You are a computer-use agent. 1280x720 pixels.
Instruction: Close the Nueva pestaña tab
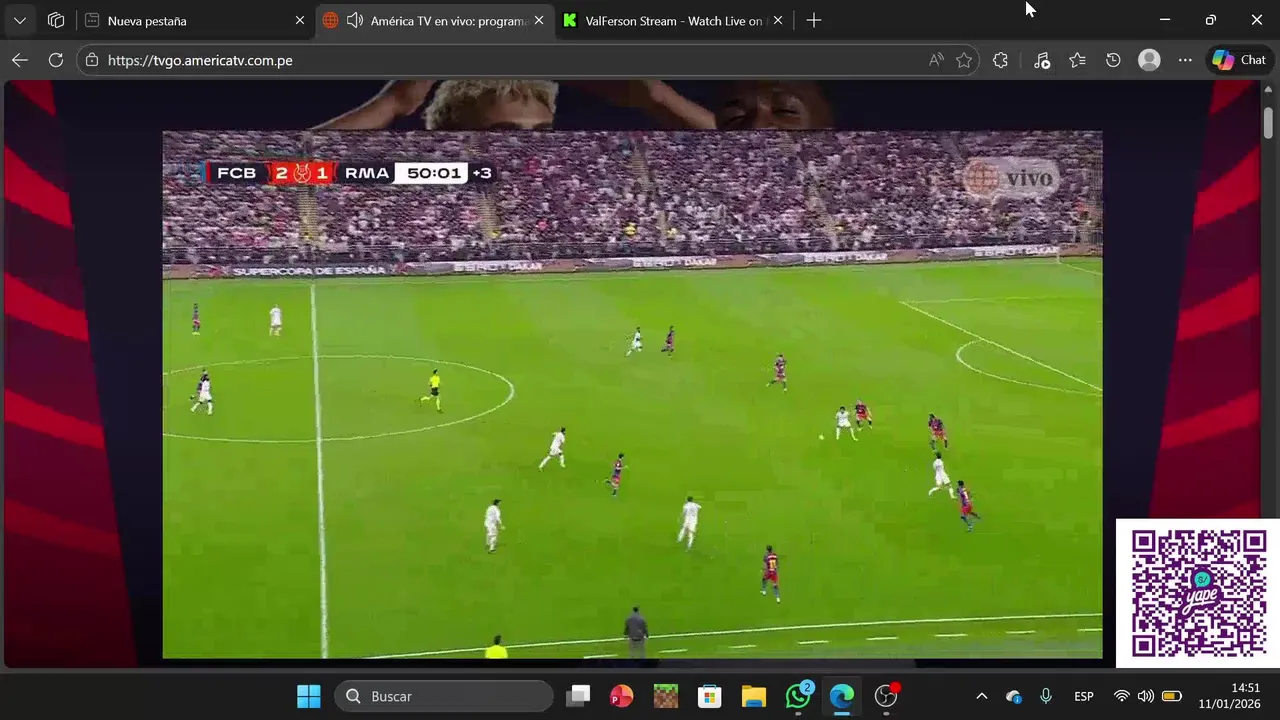coord(299,20)
